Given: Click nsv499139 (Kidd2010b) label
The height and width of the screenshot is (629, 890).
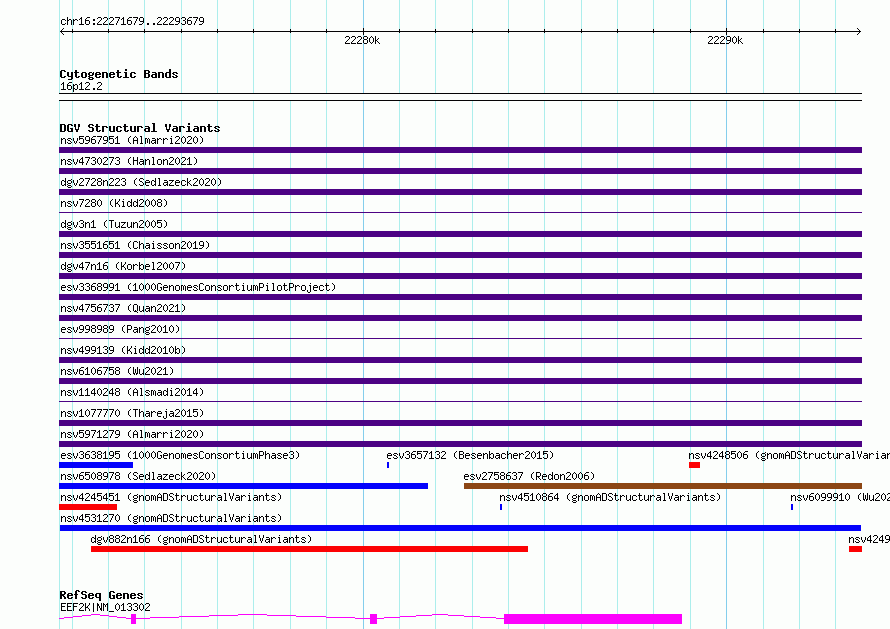Looking at the screenshot, I should coord(123,350).
